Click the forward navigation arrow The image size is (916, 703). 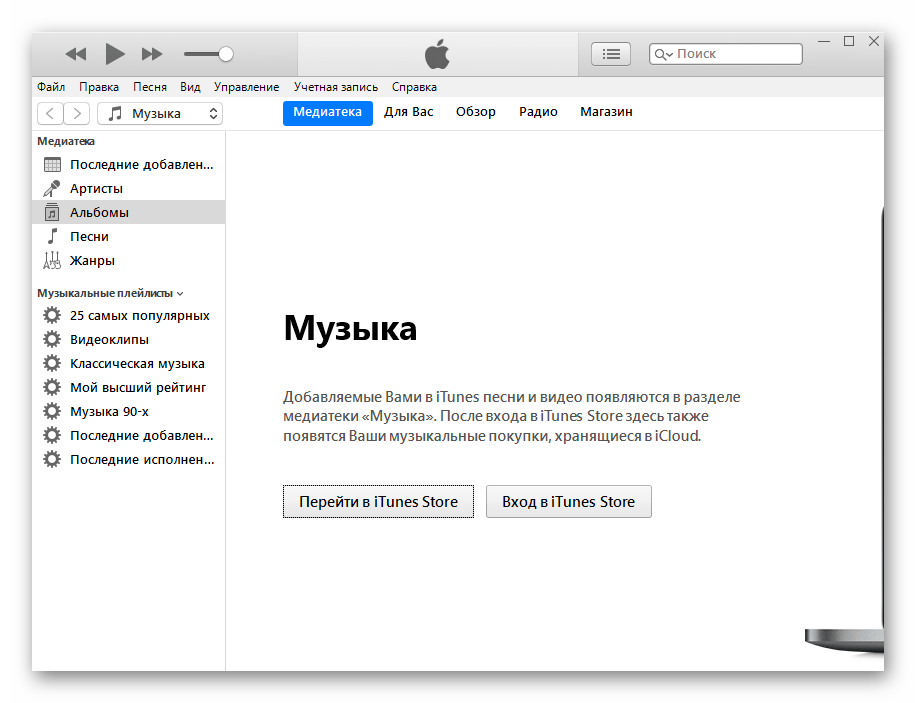tap(77, 113)
